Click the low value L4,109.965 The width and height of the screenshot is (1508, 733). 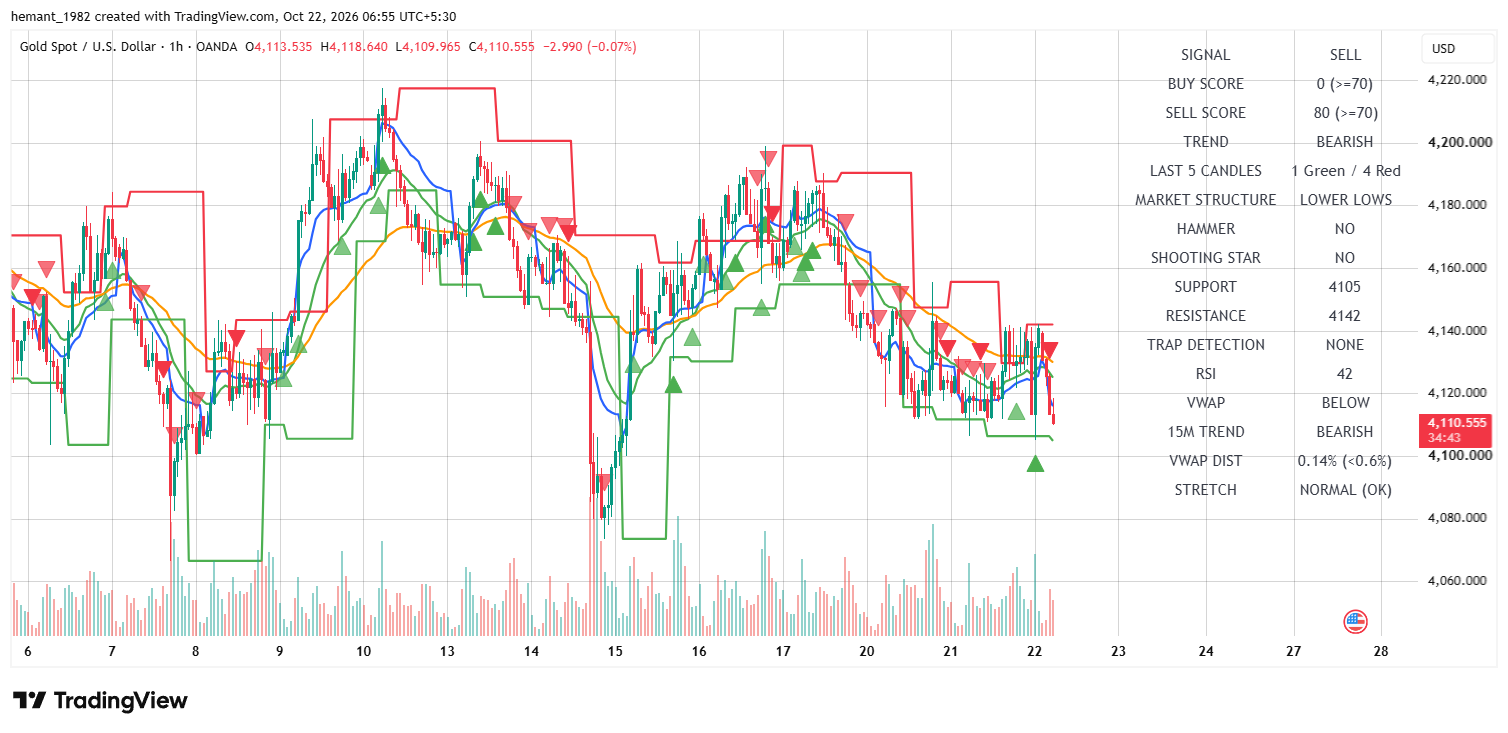(428, 47)
